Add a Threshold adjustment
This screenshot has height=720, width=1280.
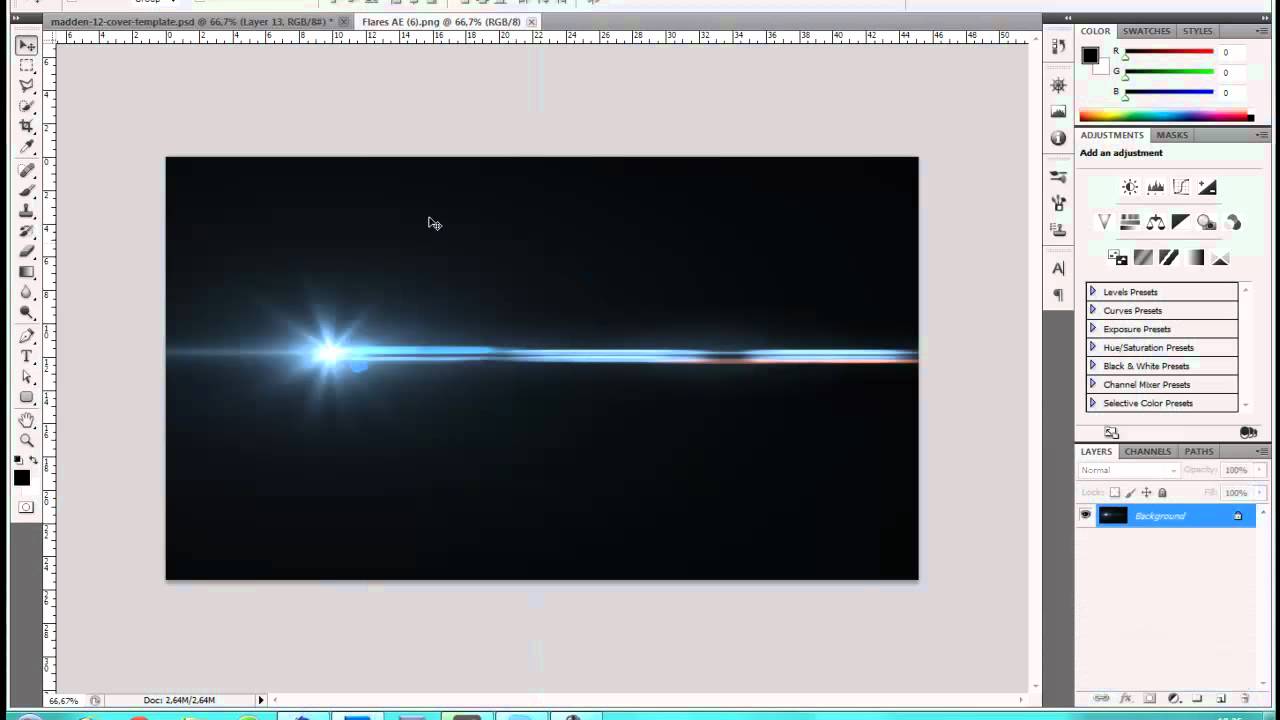(x=1169, y=258)
